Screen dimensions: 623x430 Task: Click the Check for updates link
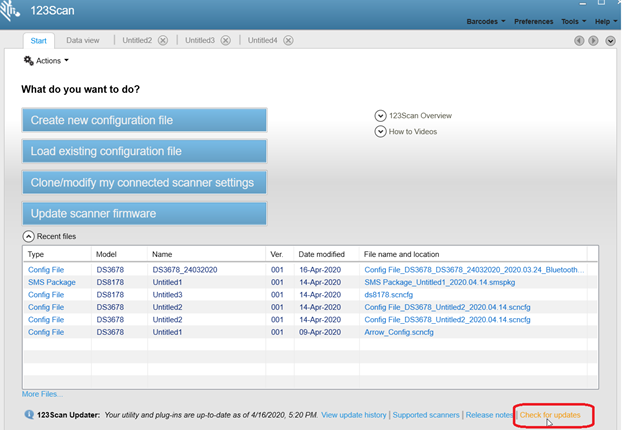549,414
